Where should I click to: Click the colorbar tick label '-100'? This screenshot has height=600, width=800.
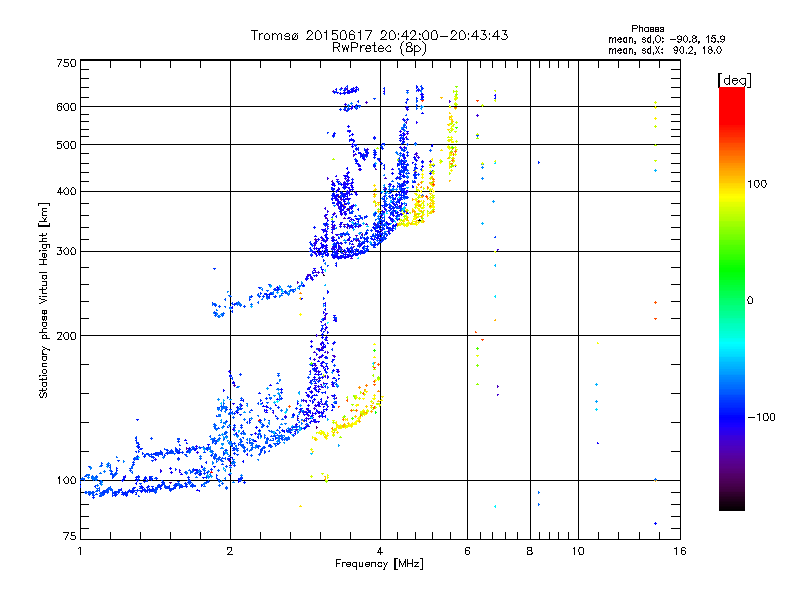(761, 417)
